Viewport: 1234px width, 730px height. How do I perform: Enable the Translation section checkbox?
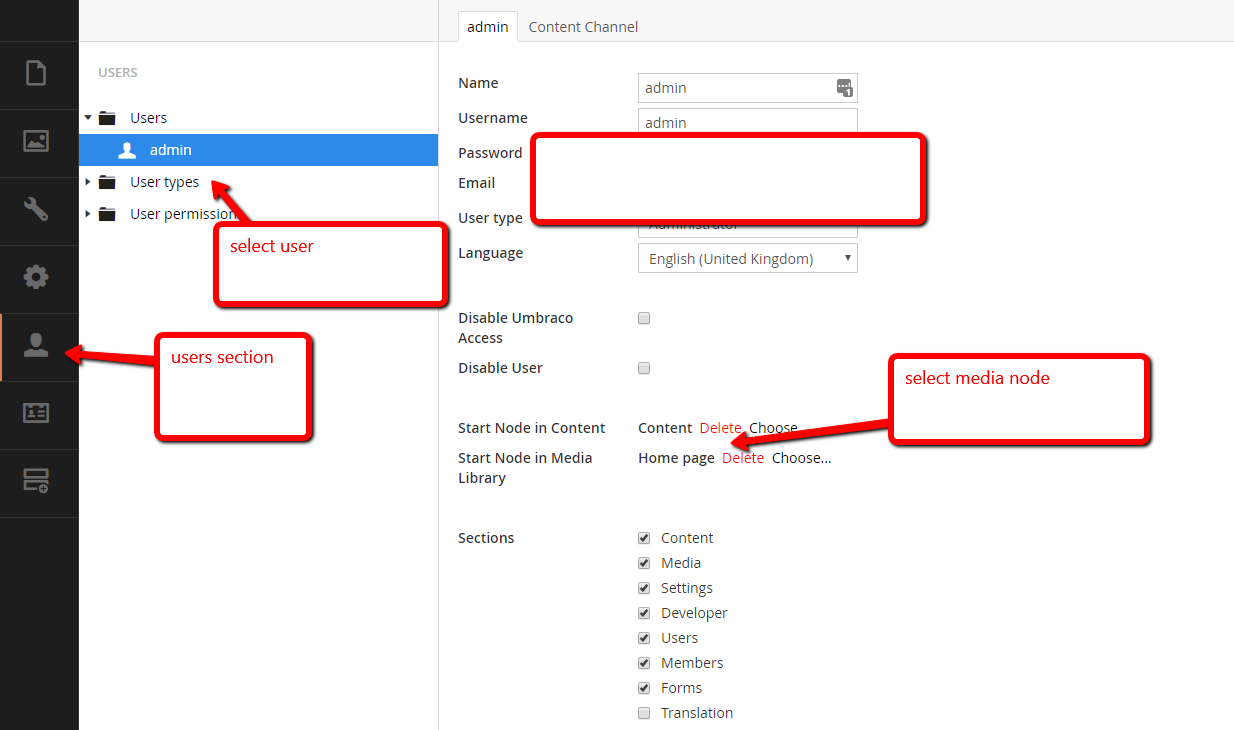click(x=644, y=713)
